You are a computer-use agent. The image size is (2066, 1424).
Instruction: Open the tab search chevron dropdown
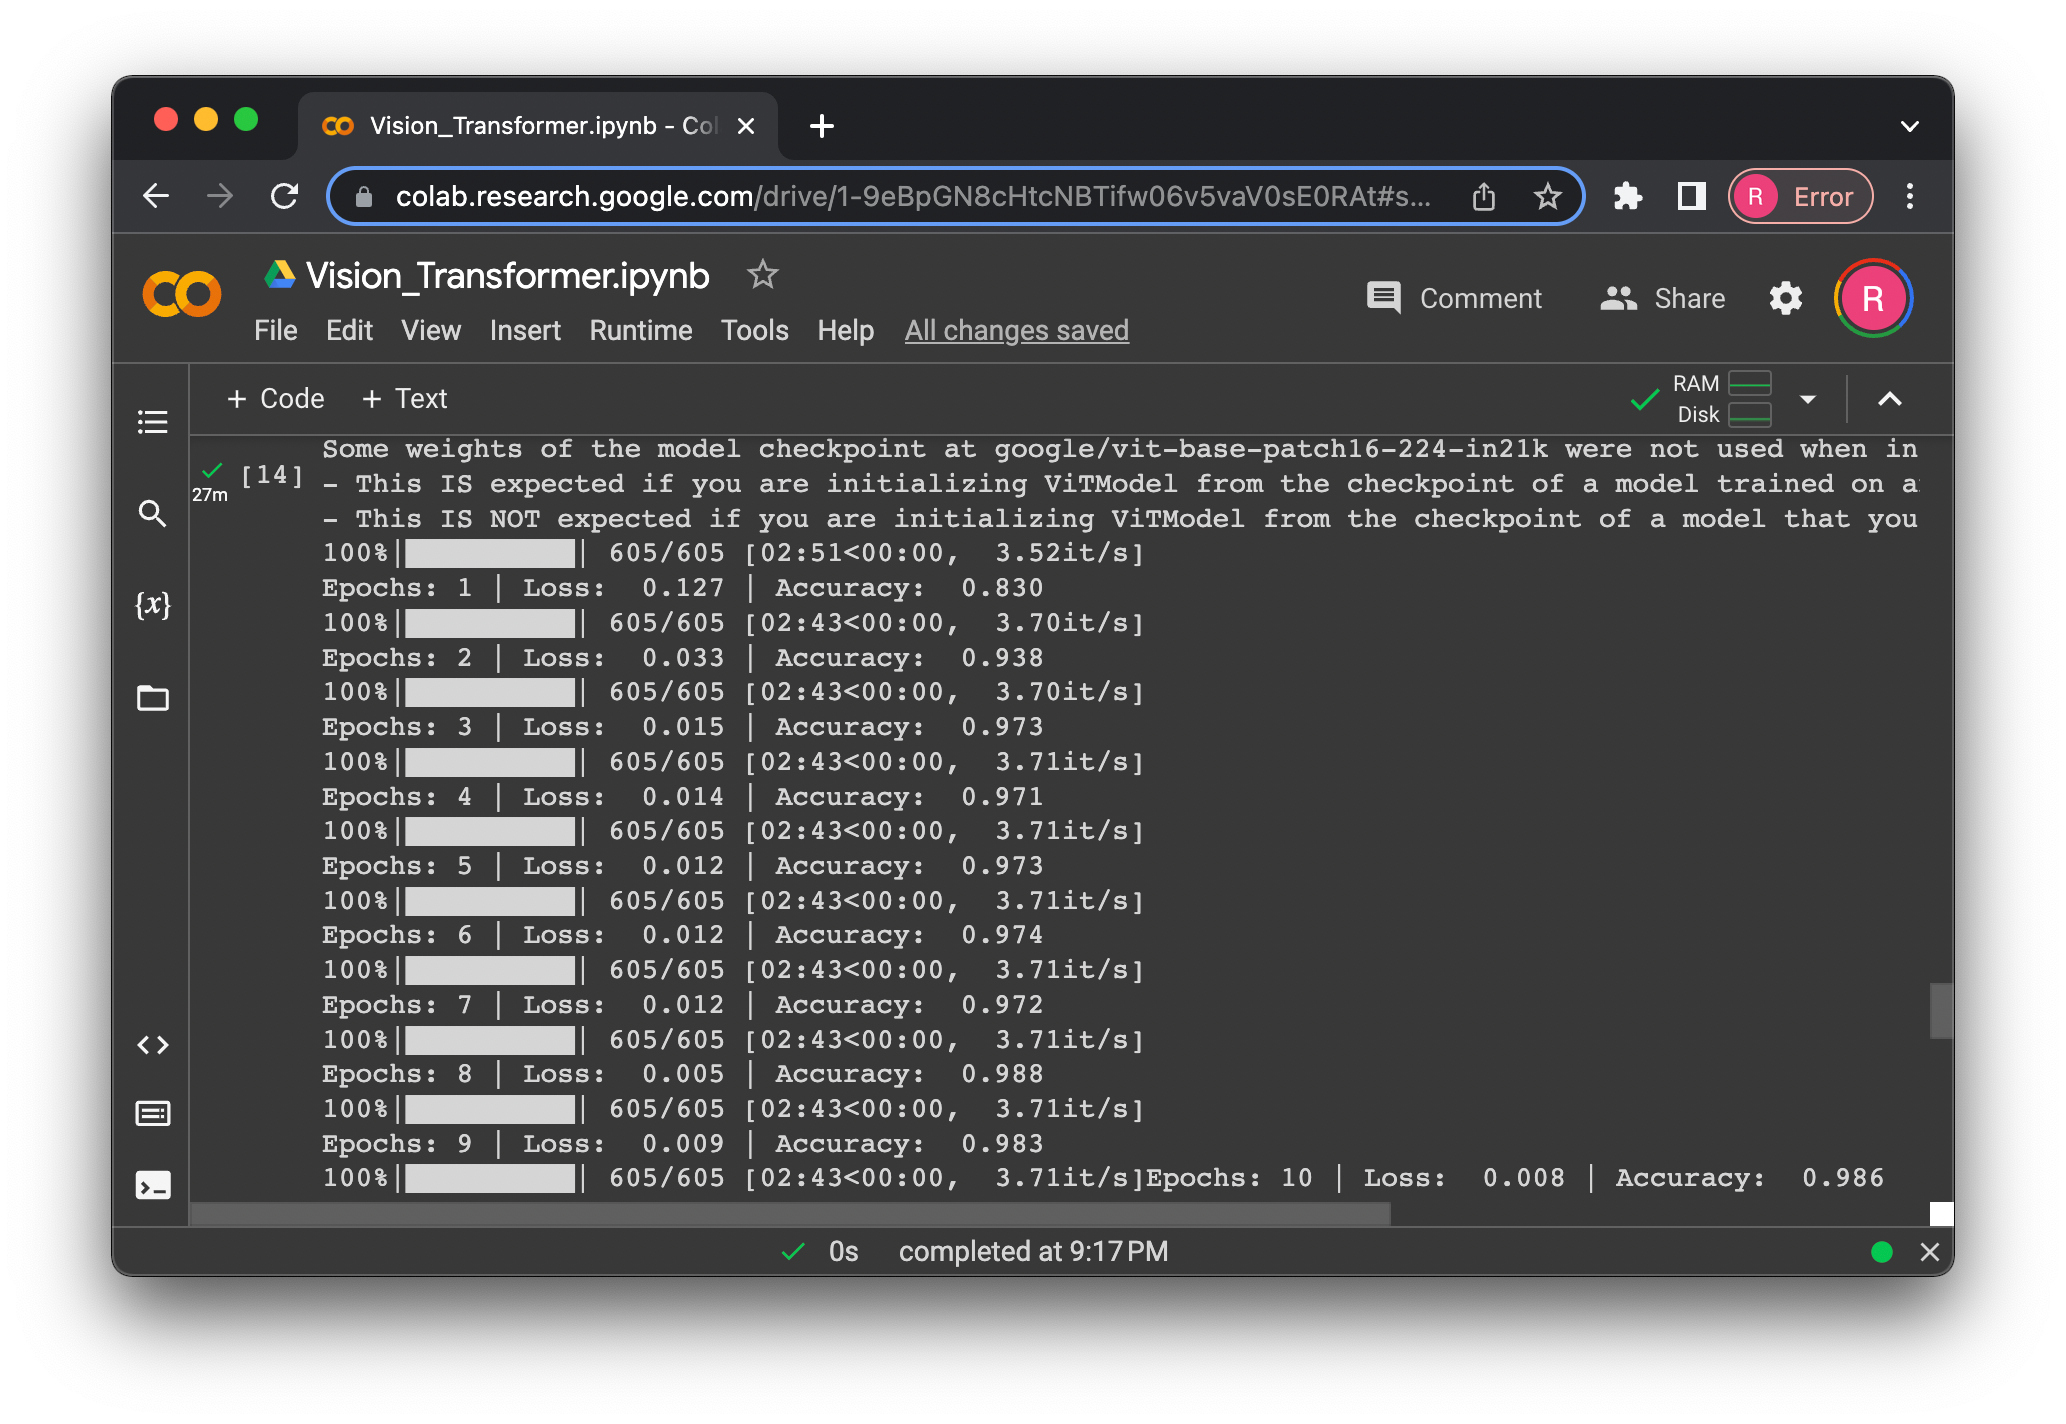[x=1909, y=126]
